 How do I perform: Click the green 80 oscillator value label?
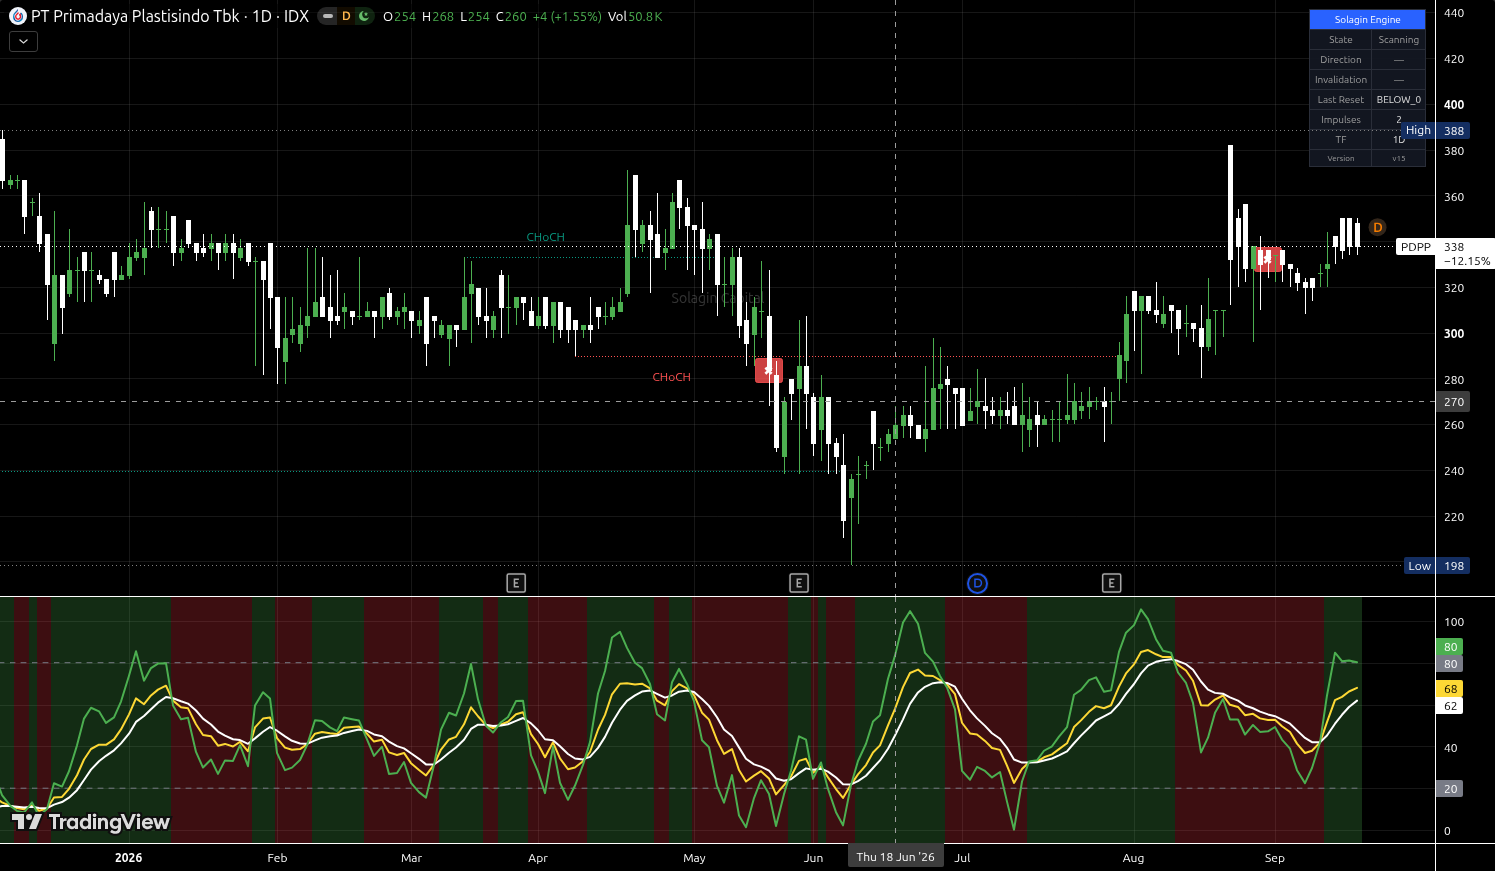coord(1450,647)
